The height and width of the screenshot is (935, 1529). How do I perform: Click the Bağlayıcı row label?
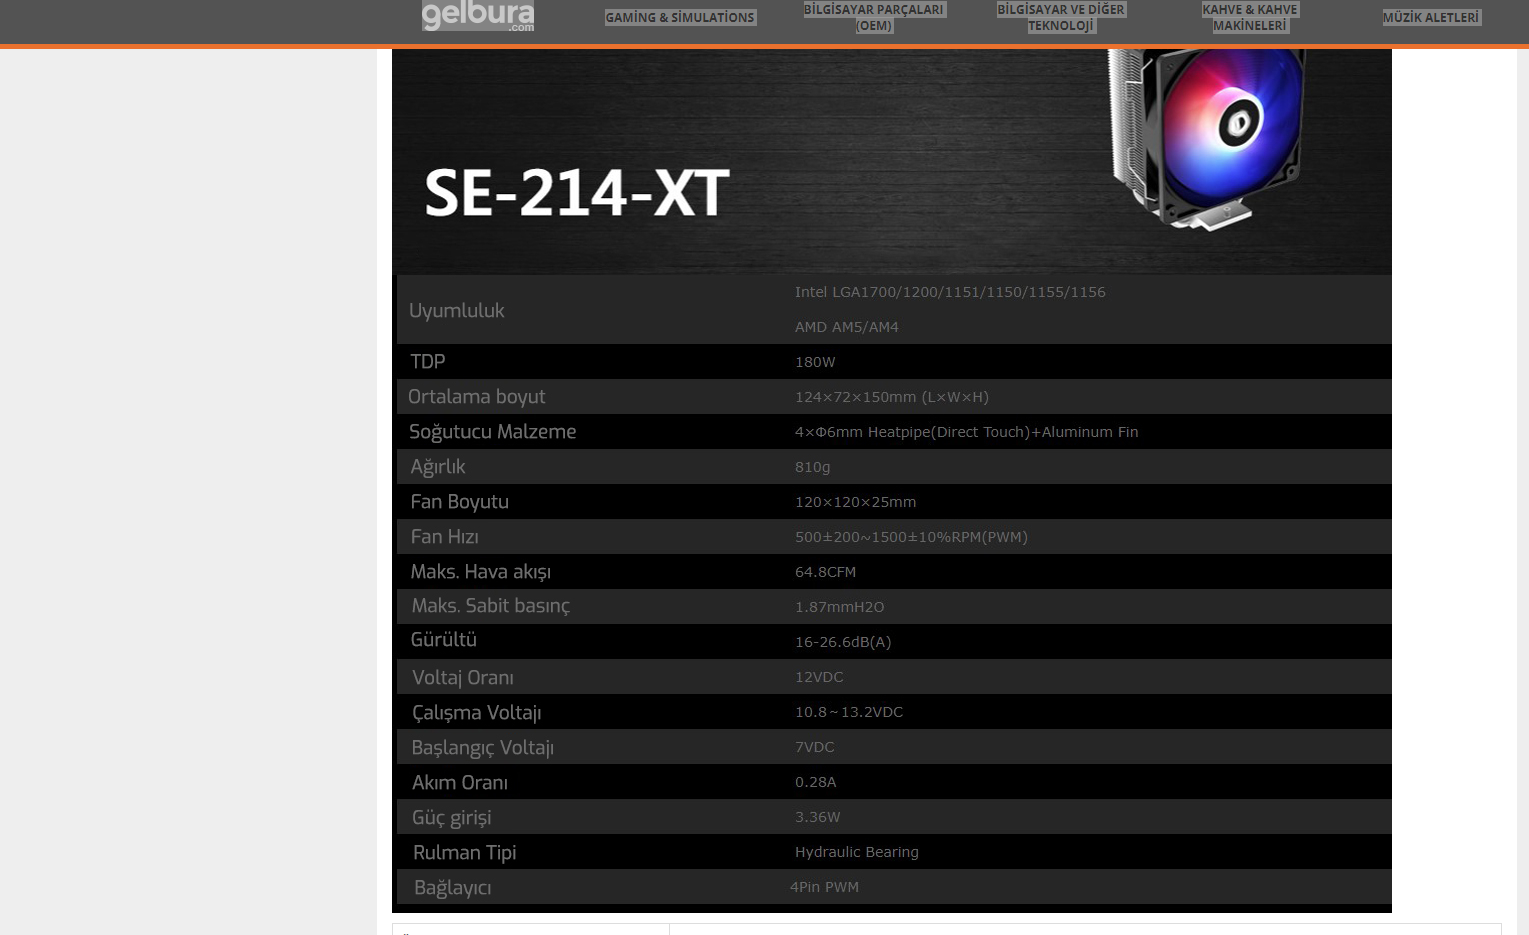[x=453, y=888]
